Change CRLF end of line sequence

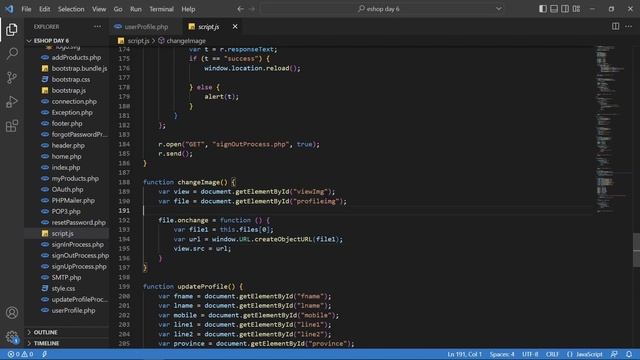click(552, 354)
